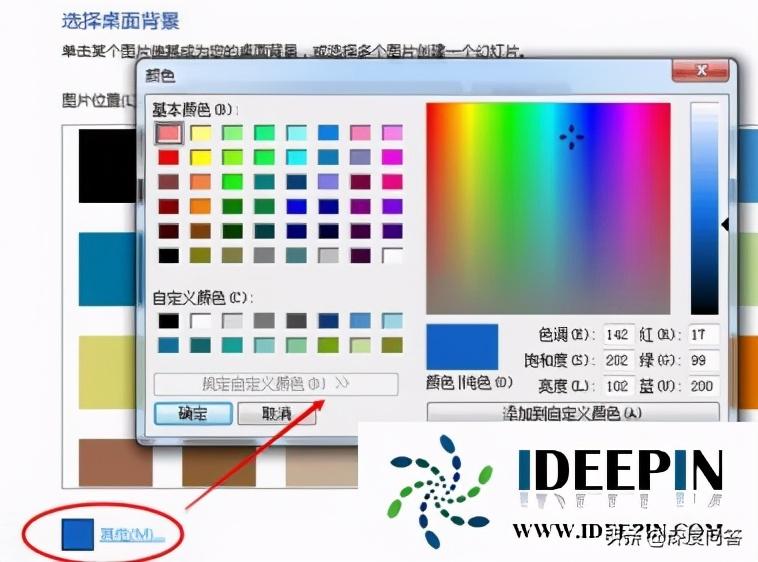The image size is (758, 562).
Task: Click the 确定 (OK) button
Action: tap(194, 414)
